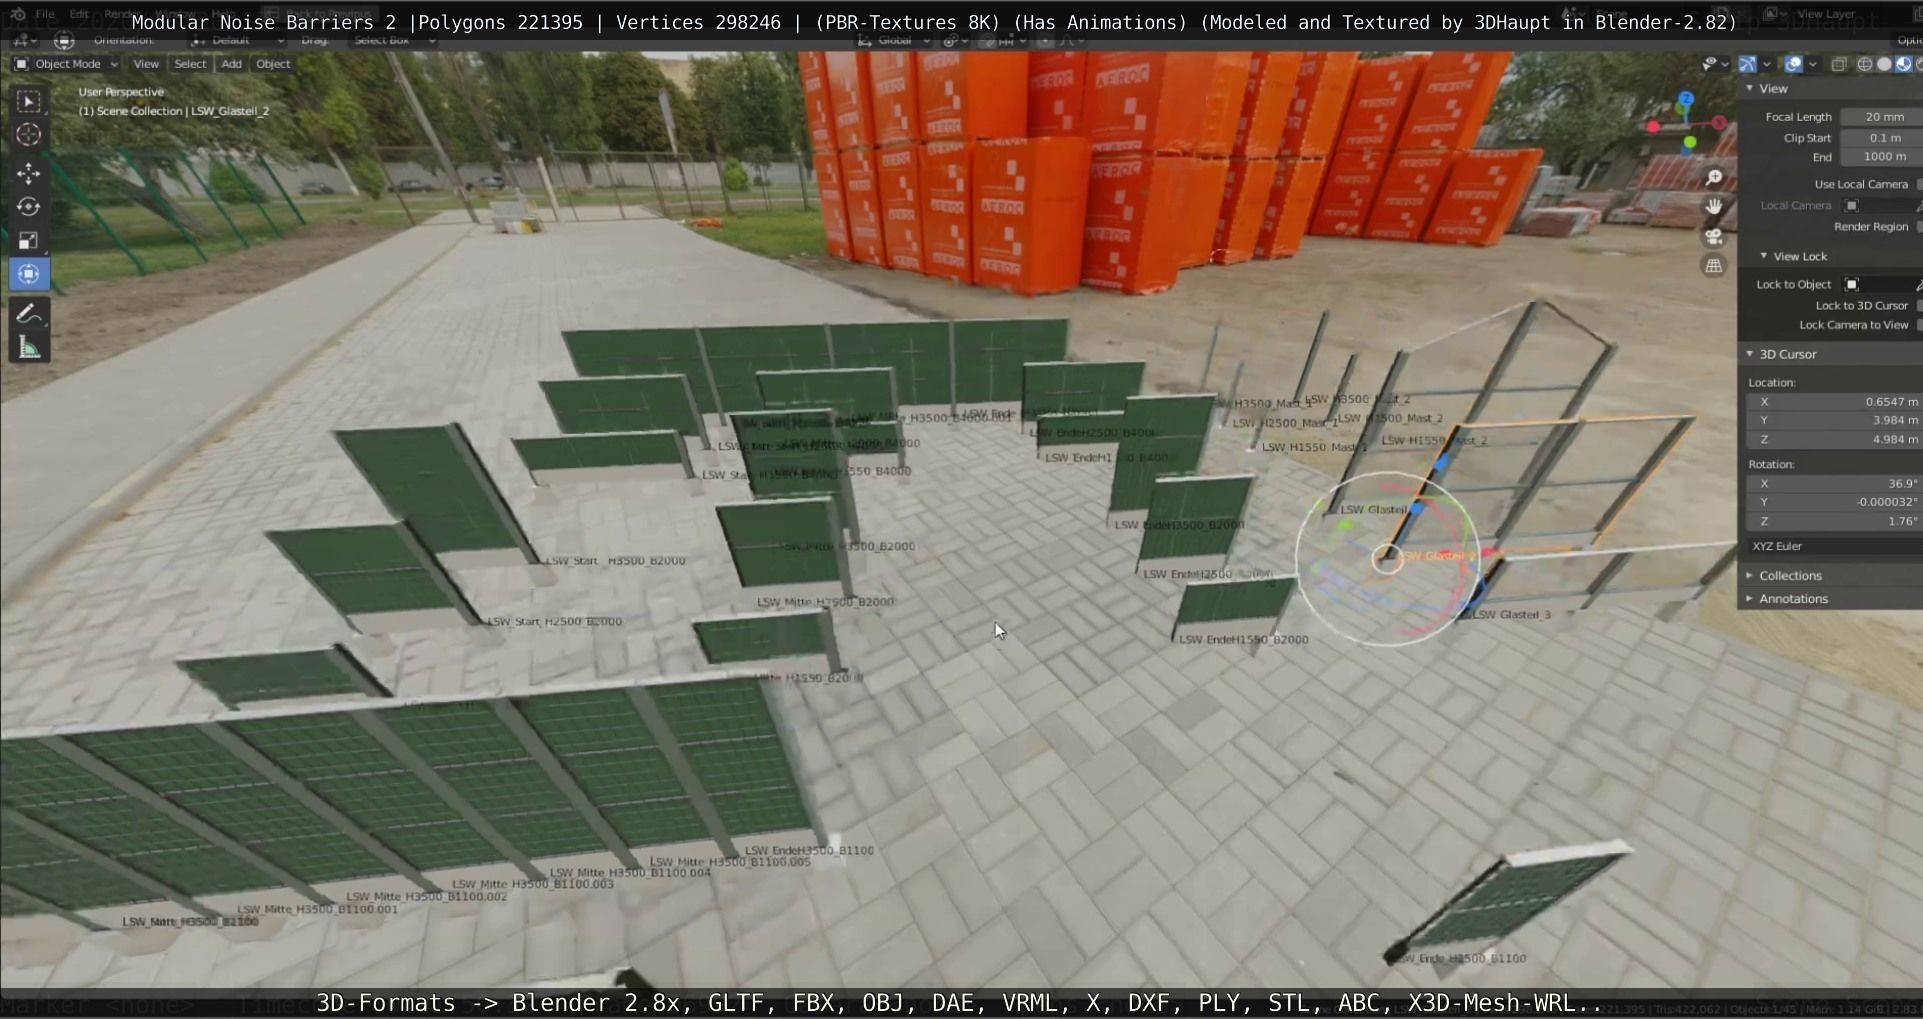
Task: Click the LSW_Mitte_H2500_B2000 object label
Action: pos(825,602)
